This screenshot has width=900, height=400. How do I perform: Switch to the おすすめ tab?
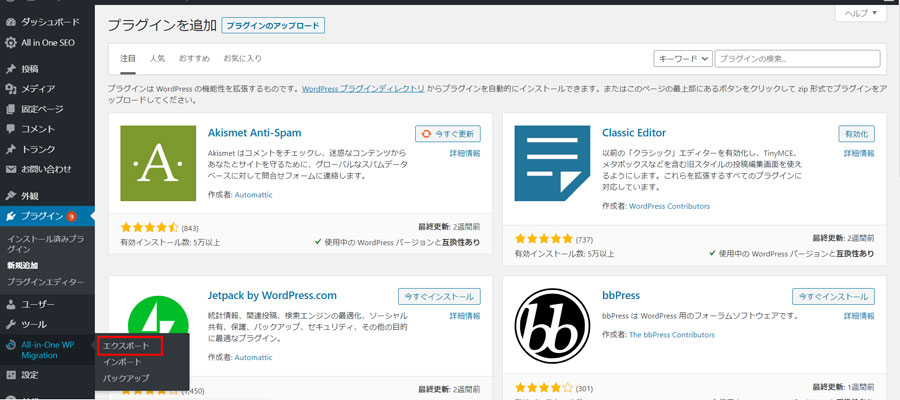(x=194, y=59)
